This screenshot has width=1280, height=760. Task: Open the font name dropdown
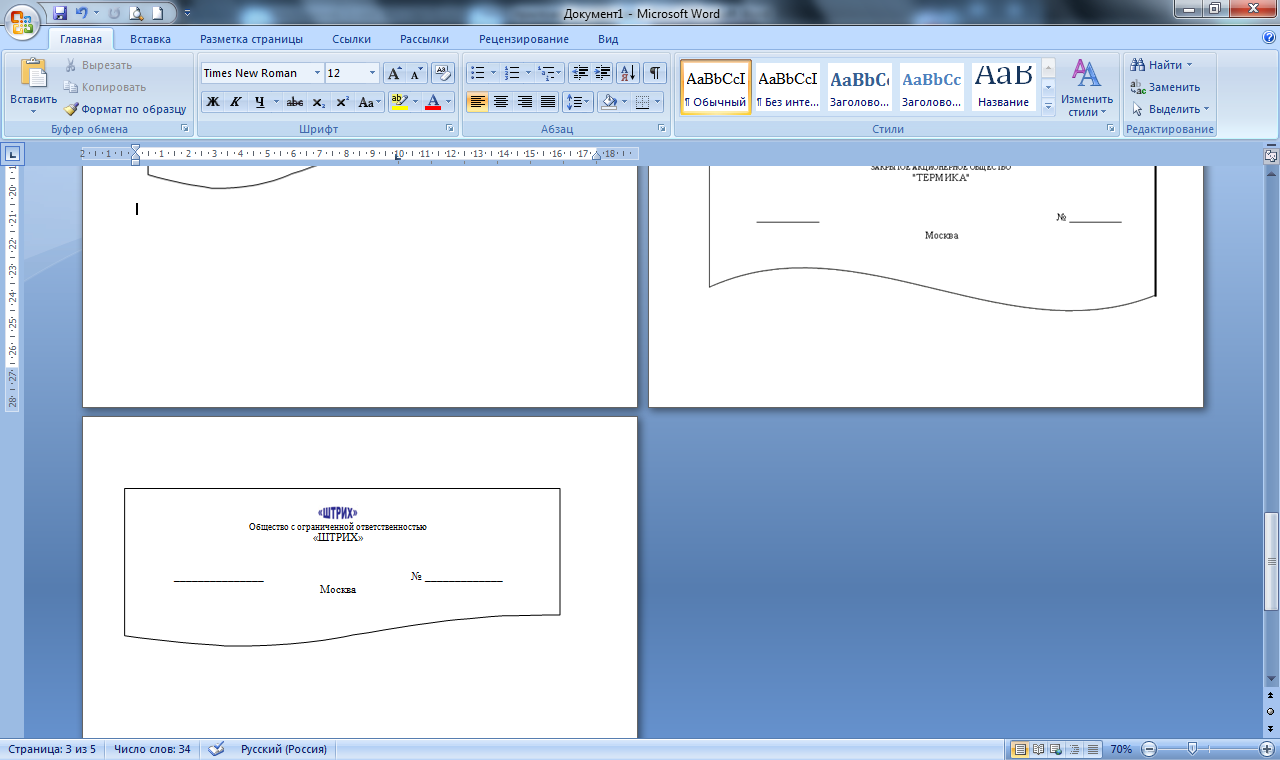click(x=317, y=73)
